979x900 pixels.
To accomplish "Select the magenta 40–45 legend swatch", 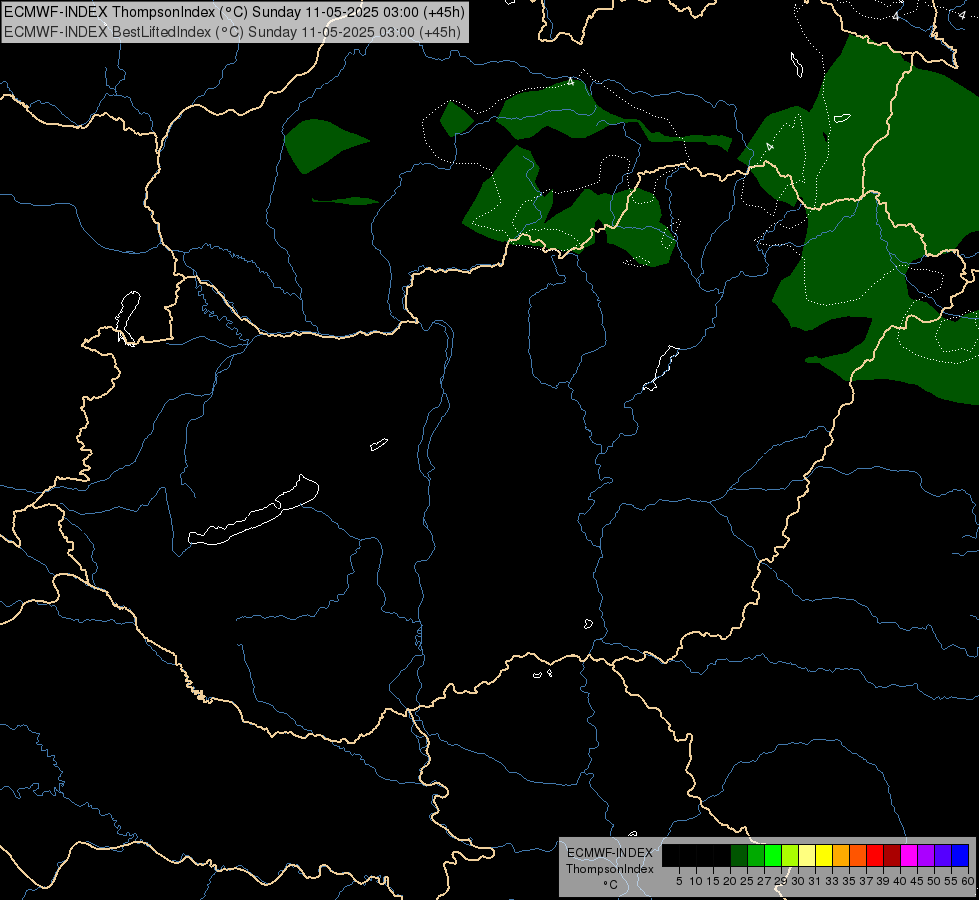I will 909,856.
